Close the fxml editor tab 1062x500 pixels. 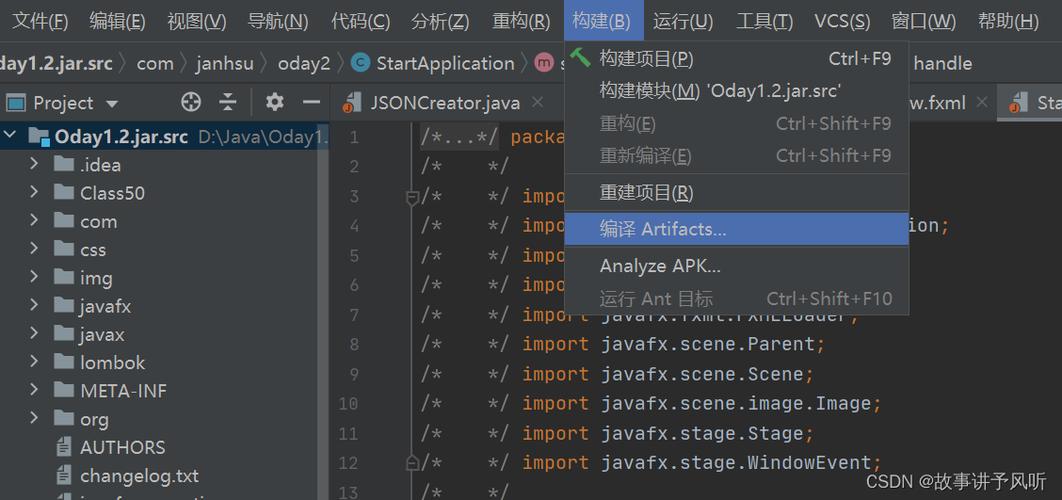tap(981, 102)
